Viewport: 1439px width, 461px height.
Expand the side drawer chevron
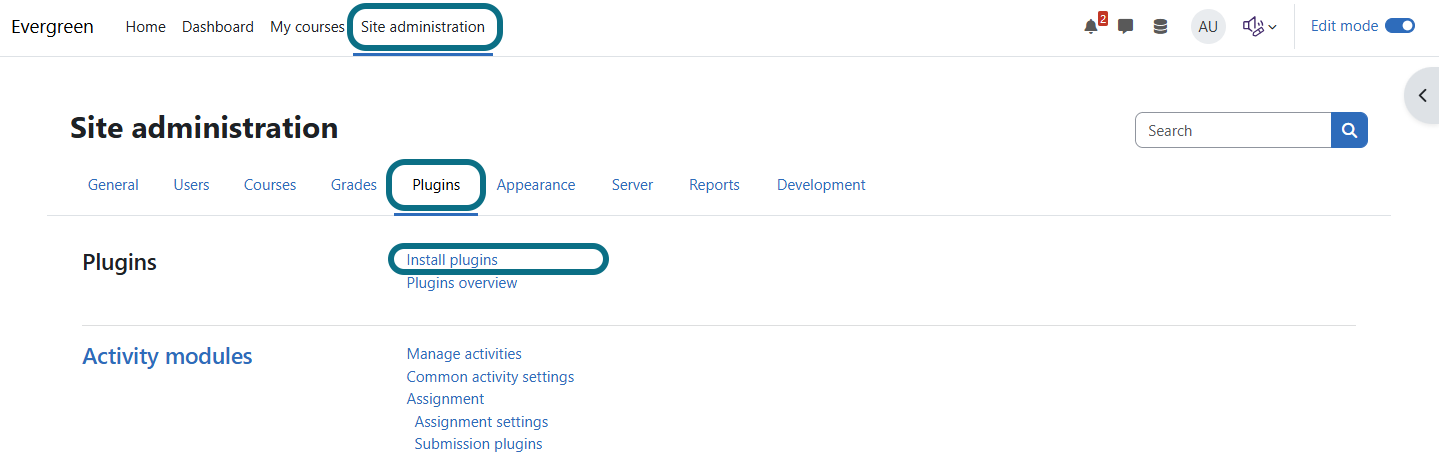tap(1422, 96)
